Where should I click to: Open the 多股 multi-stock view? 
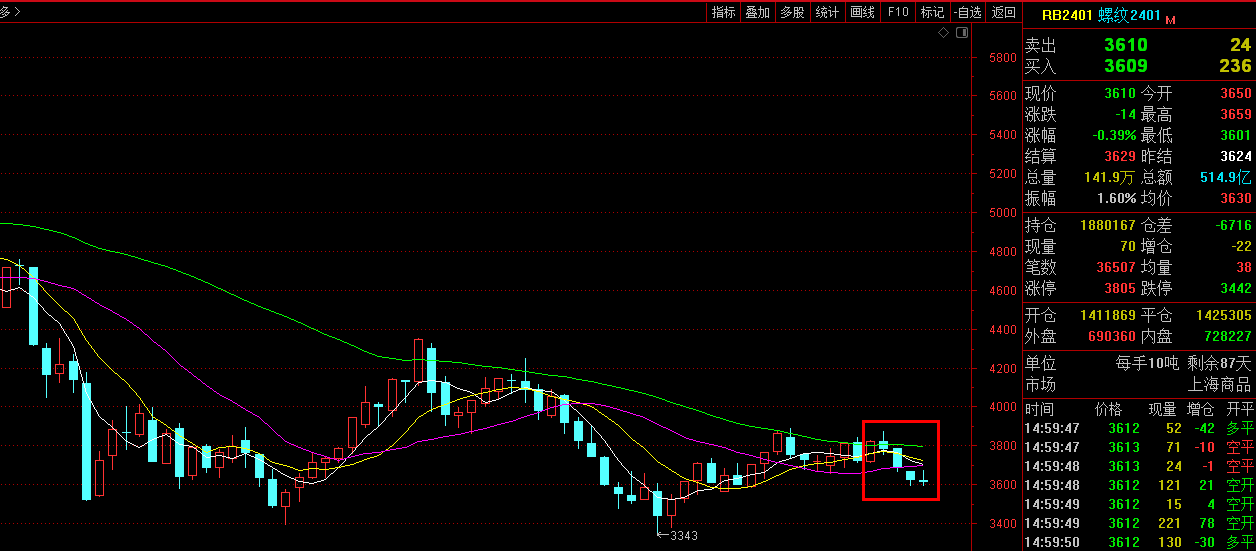tap(792, 12)
